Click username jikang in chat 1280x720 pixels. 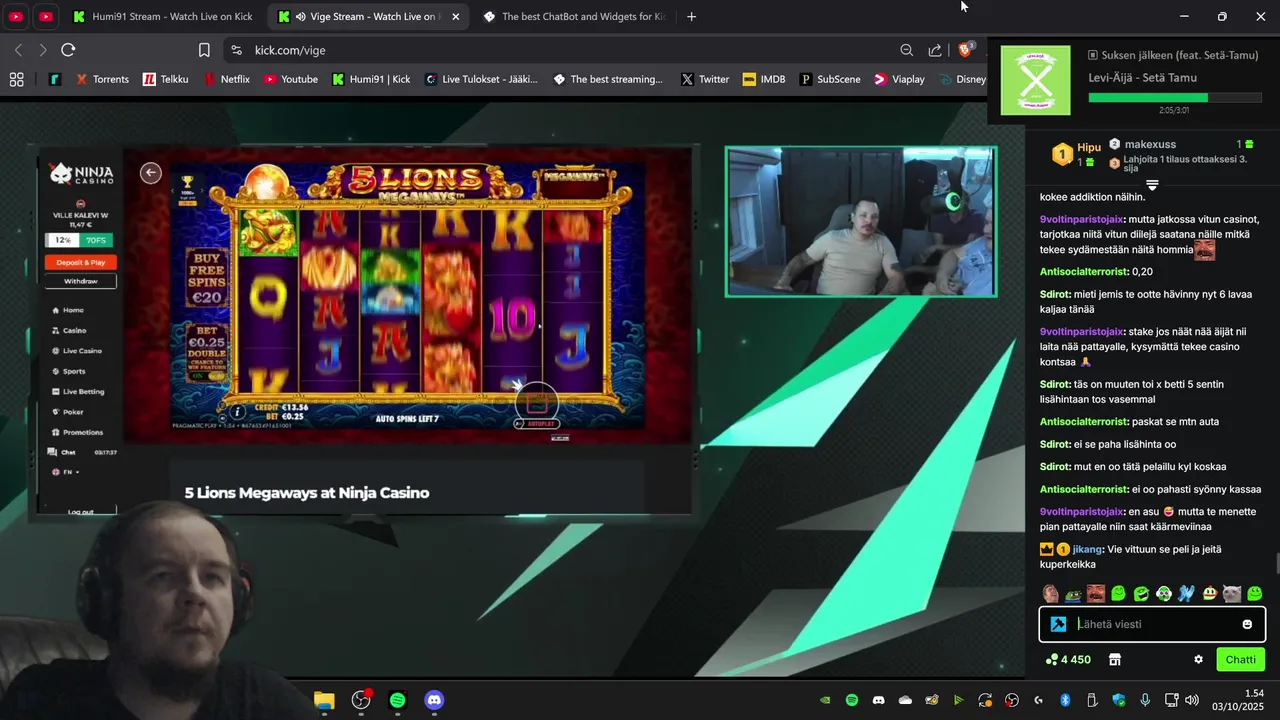click(x=1086, y=549)
